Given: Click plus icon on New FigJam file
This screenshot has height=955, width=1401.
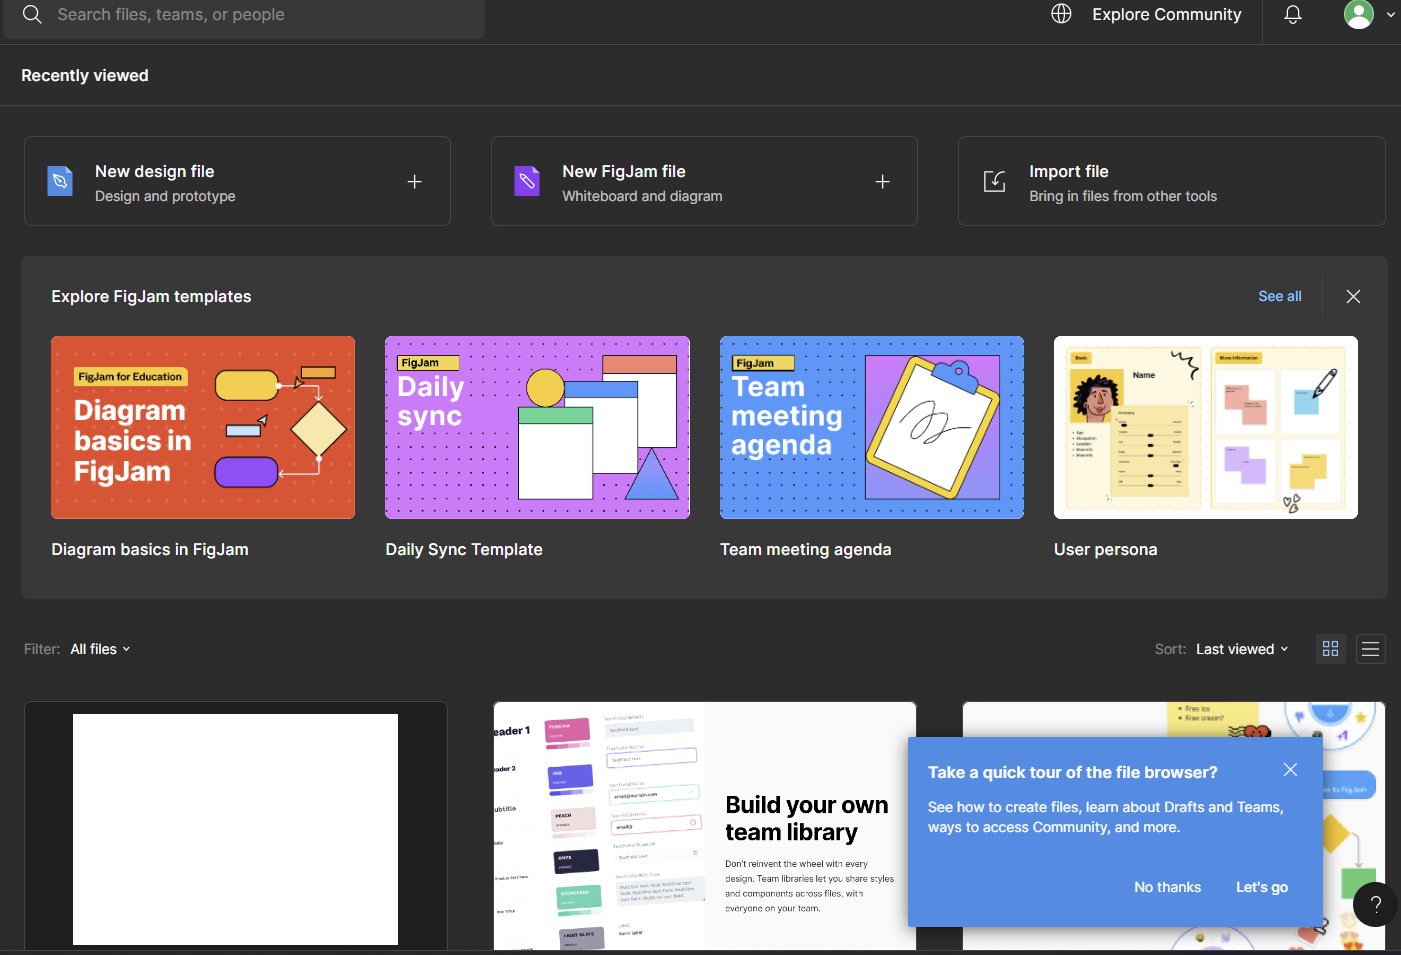Looking at the screenshot, I should pos(883,182).
